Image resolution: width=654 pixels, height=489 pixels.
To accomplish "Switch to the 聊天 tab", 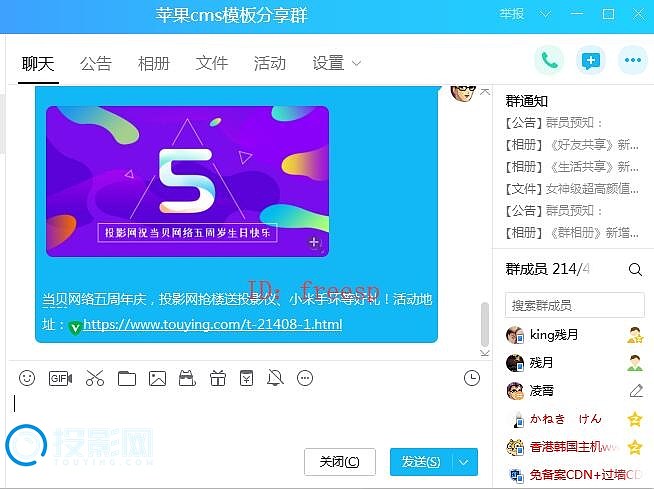I will pos(38,64).
